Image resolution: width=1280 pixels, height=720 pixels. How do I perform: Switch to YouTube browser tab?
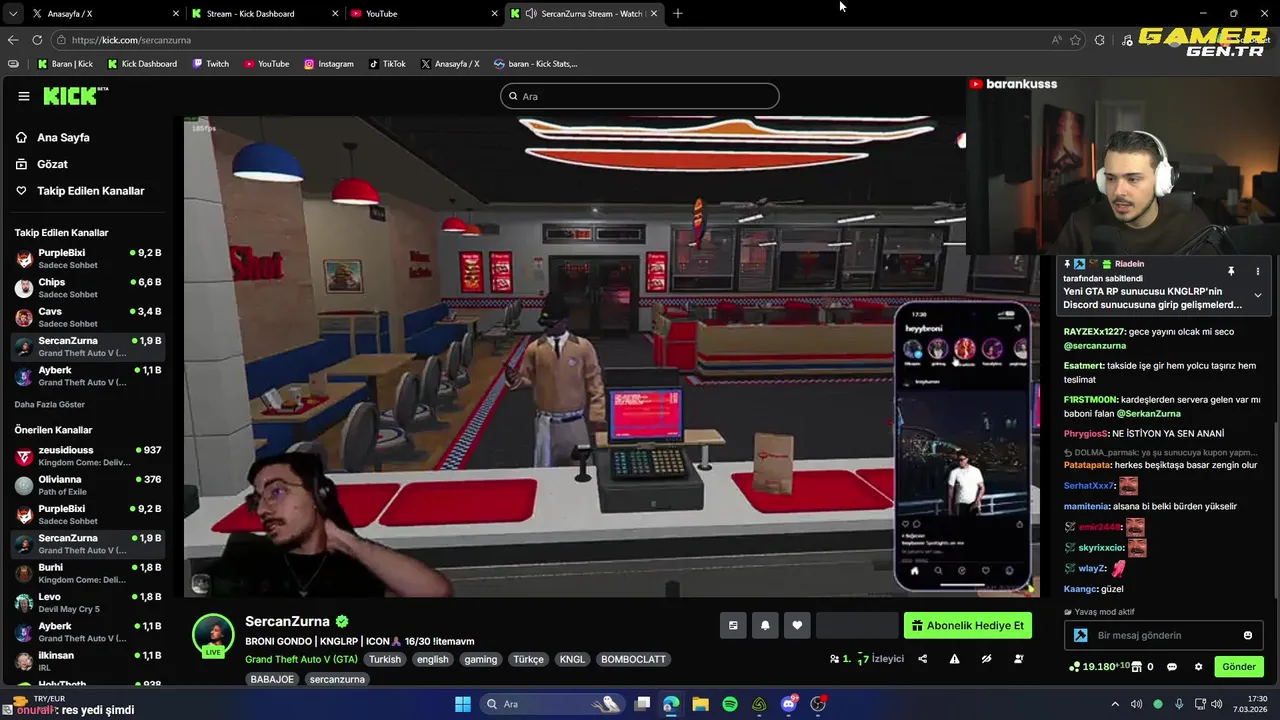(423, 13)
